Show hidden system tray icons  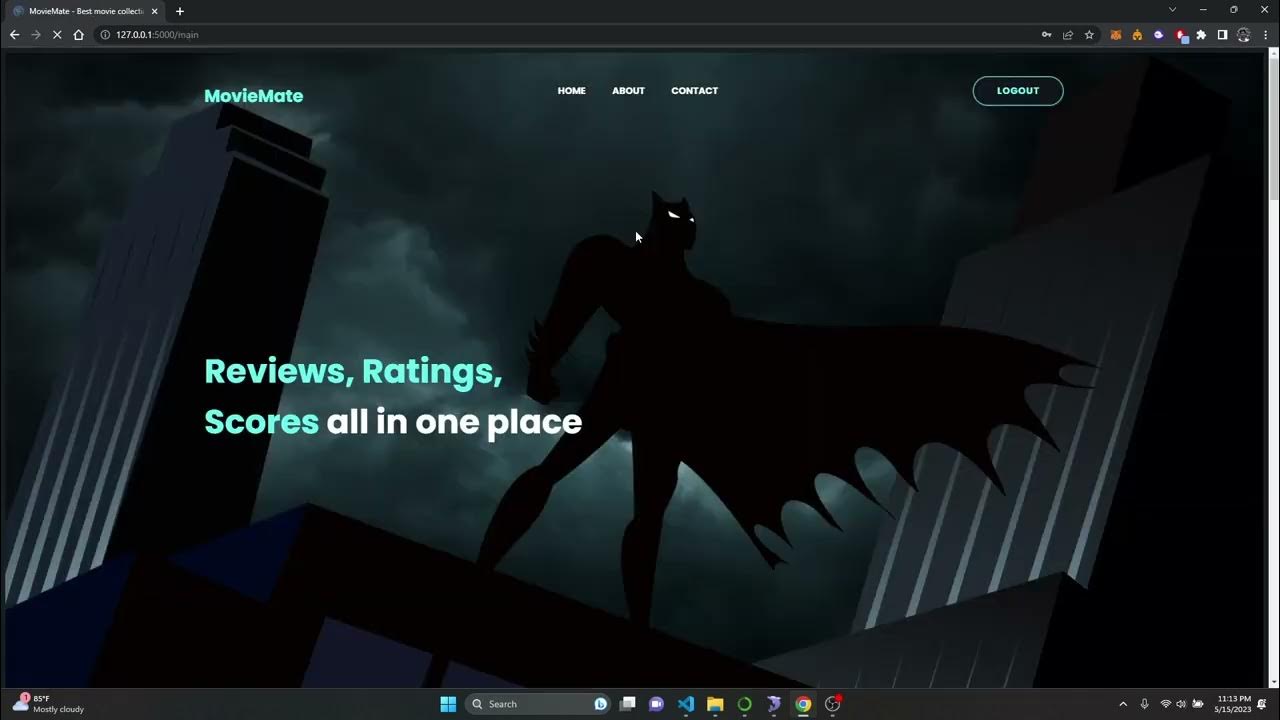(x=1123, y=704)
